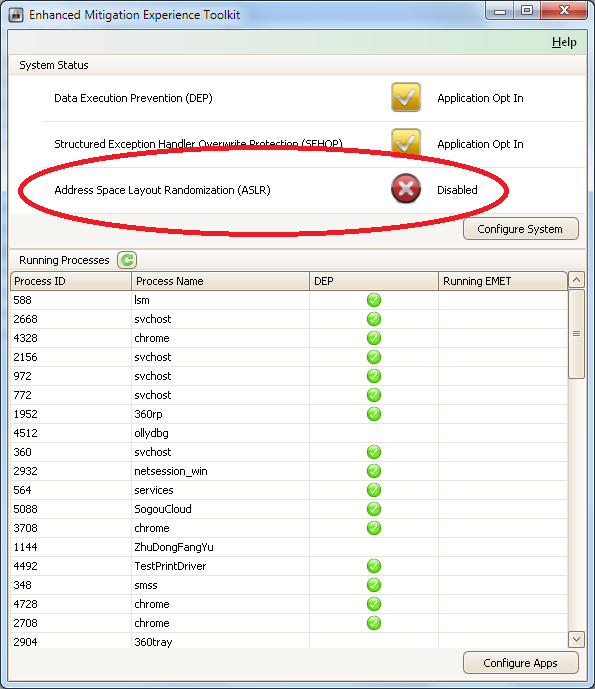Click DEP green check for process 2156
Image resolution: width=595 pixels, height=689 pixels.
[374, 357]
